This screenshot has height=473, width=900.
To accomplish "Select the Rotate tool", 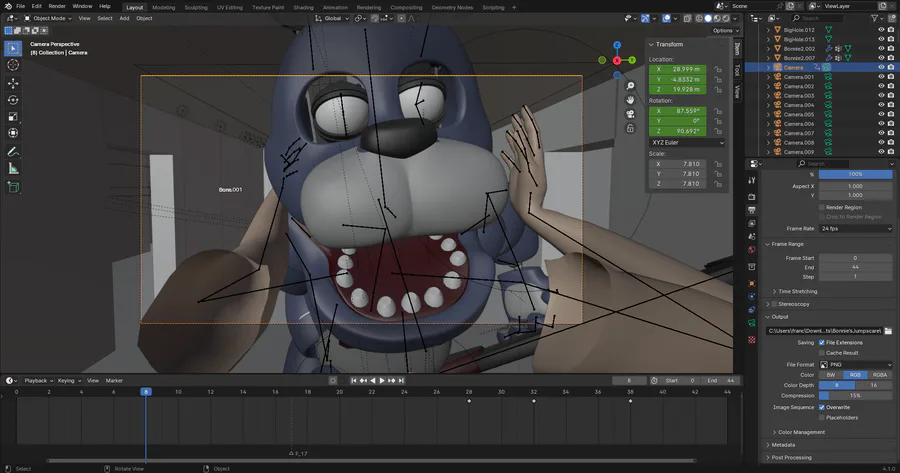I will 13,100.
